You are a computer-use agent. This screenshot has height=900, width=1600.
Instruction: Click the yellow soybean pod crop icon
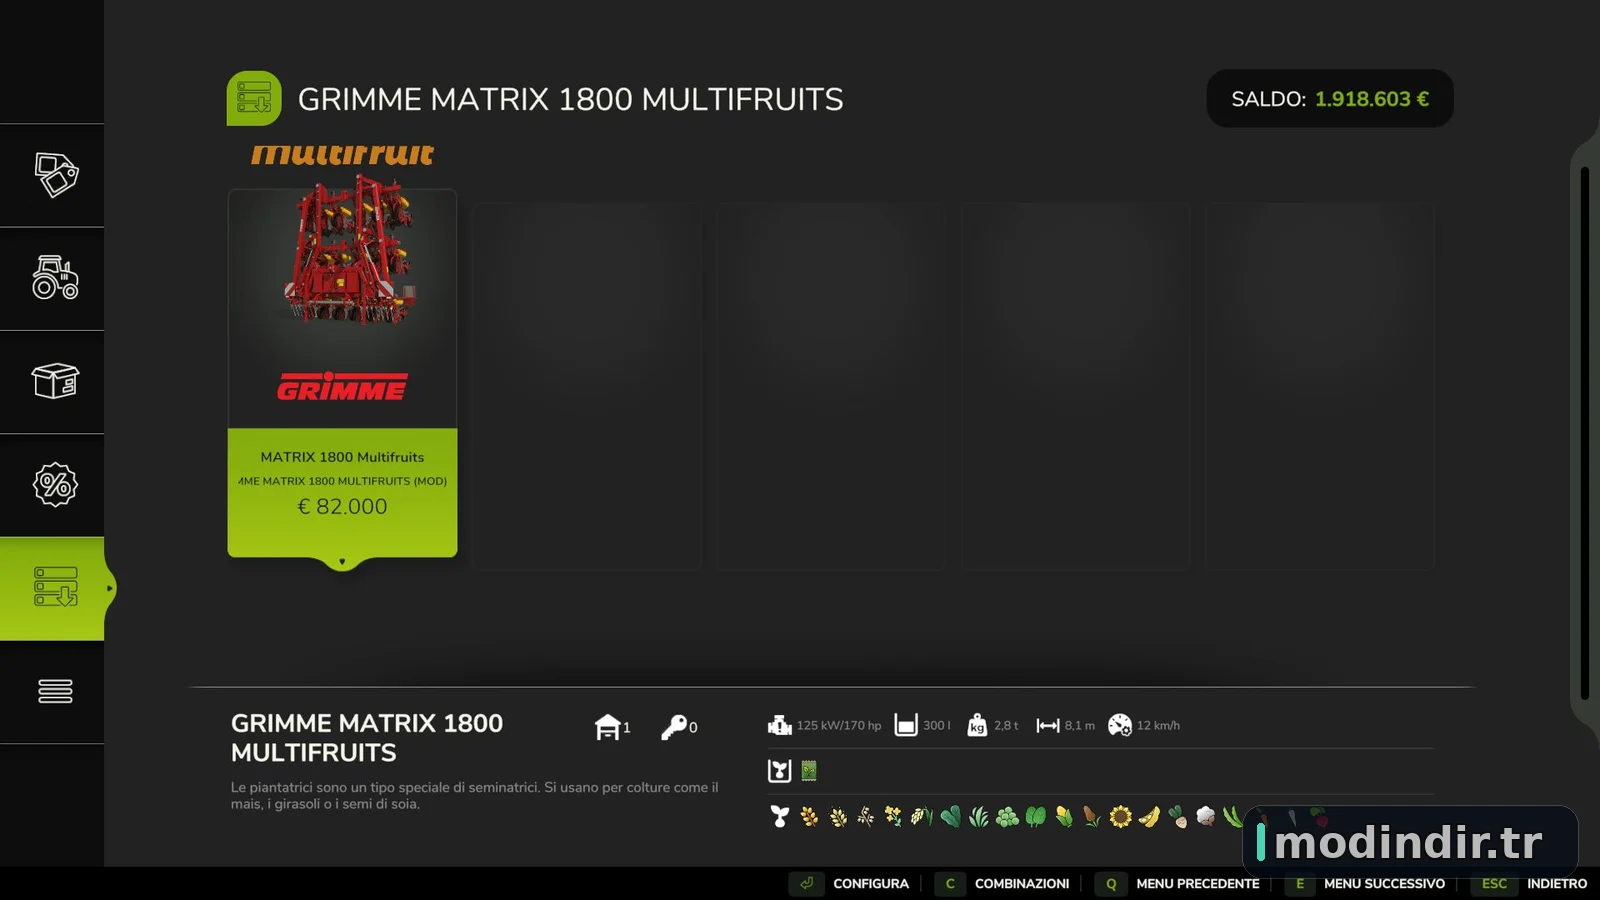pyautogui.click(x=1149, y=817)
